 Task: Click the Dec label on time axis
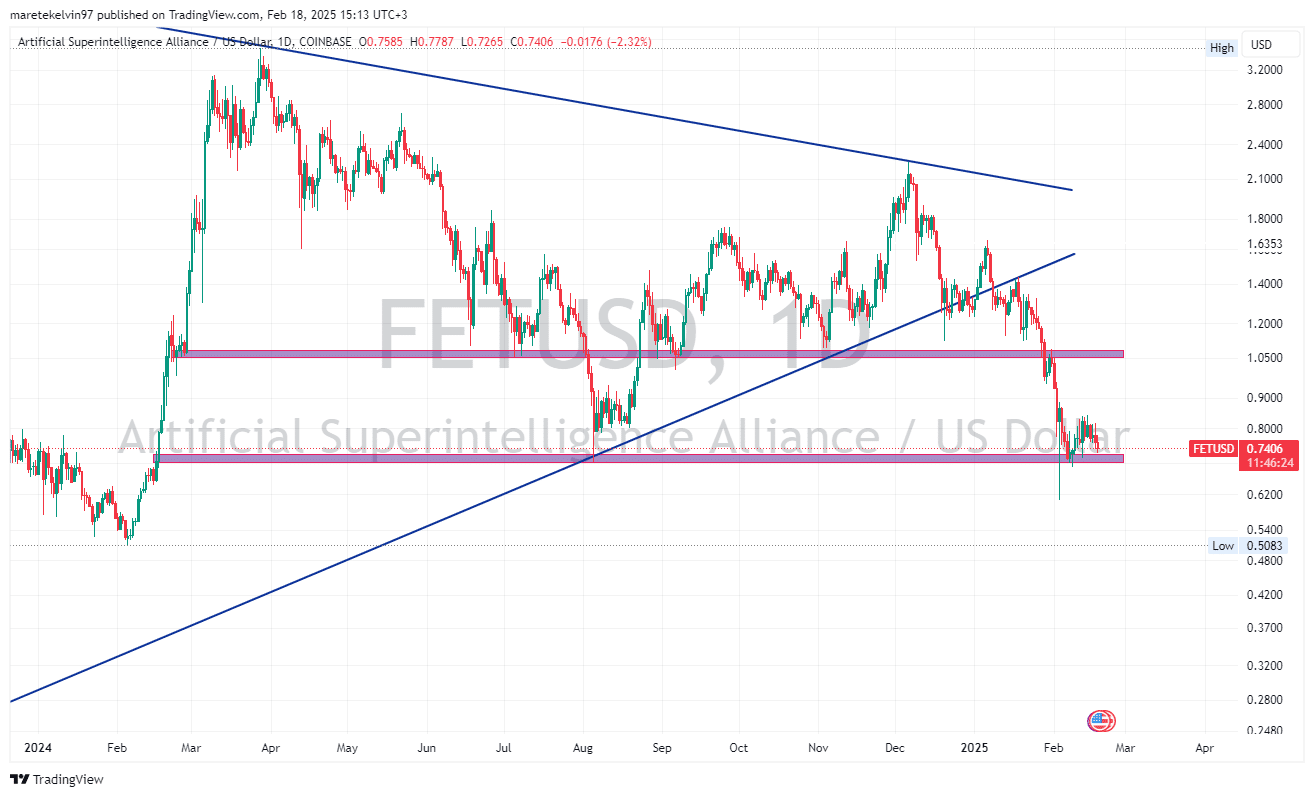click(x=895, y=748)
